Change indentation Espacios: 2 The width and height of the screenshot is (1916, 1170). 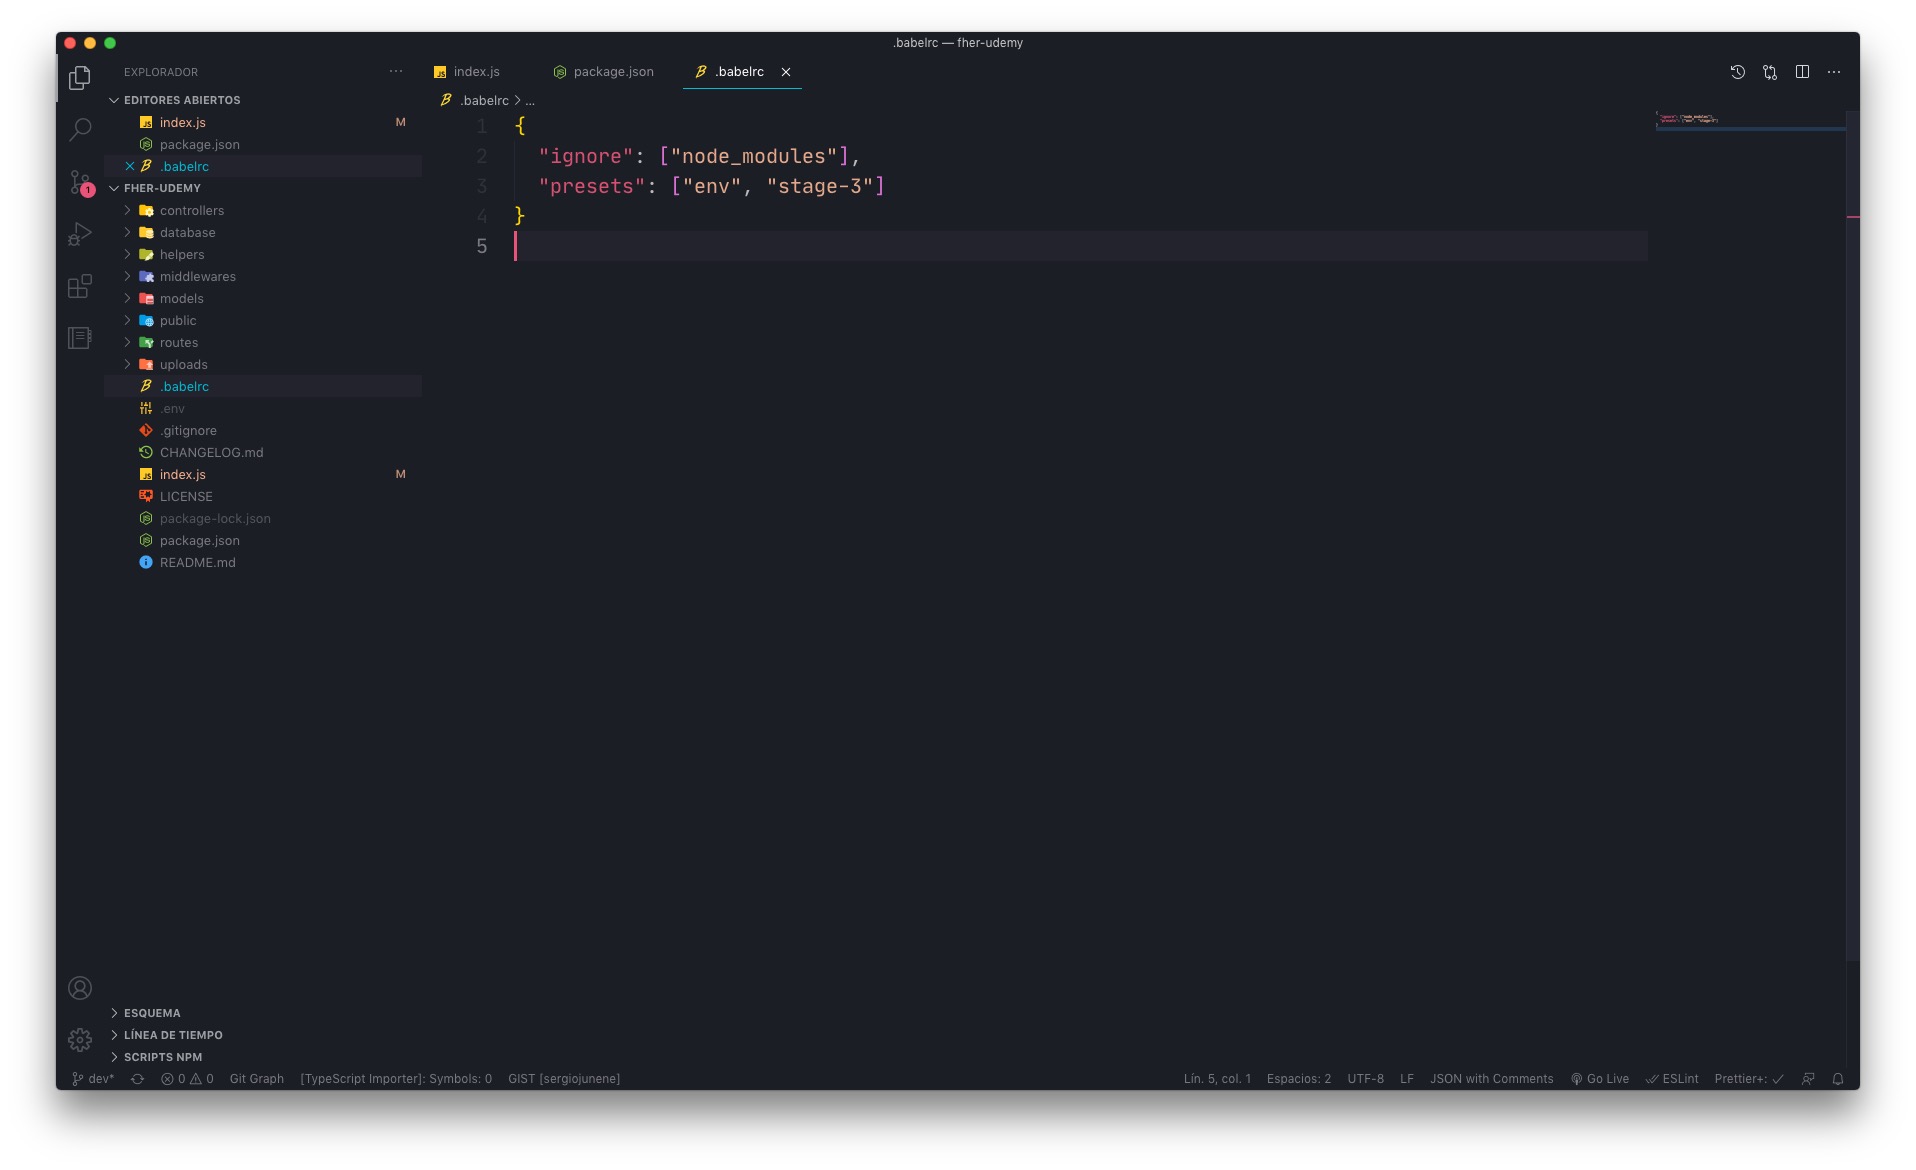click(1299, 1079)
